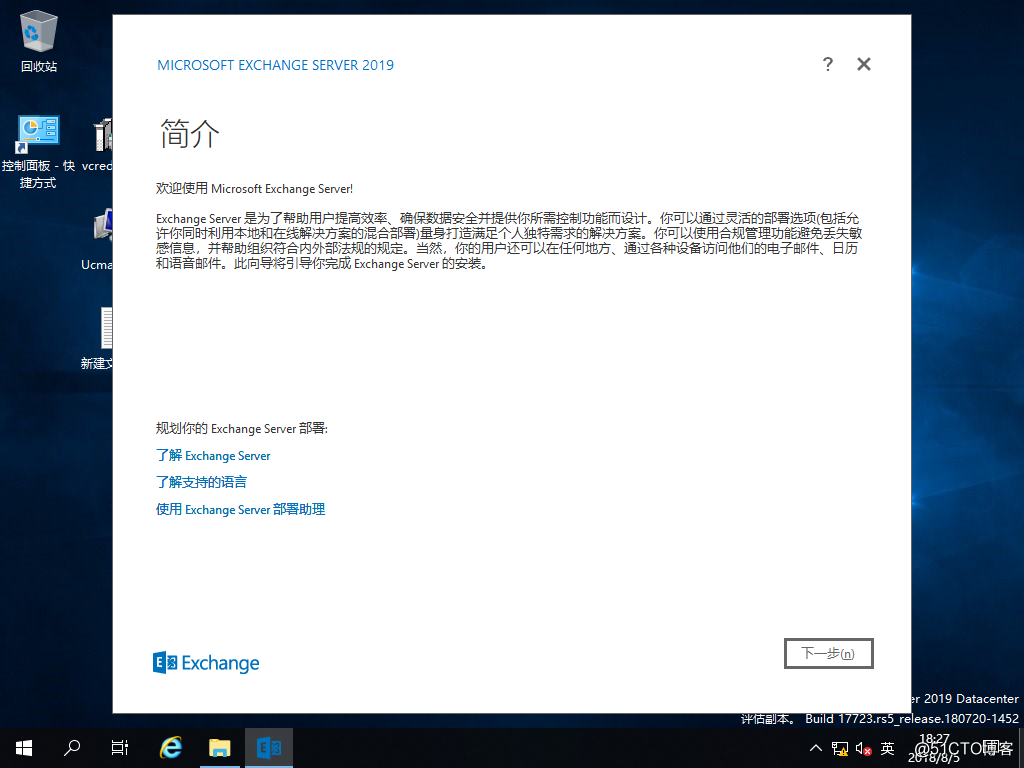The image size is (1024, 768).
Task: Click the MICROSOFT EXCHANGE SERVER 2019 title
Action: pos(275,65)
